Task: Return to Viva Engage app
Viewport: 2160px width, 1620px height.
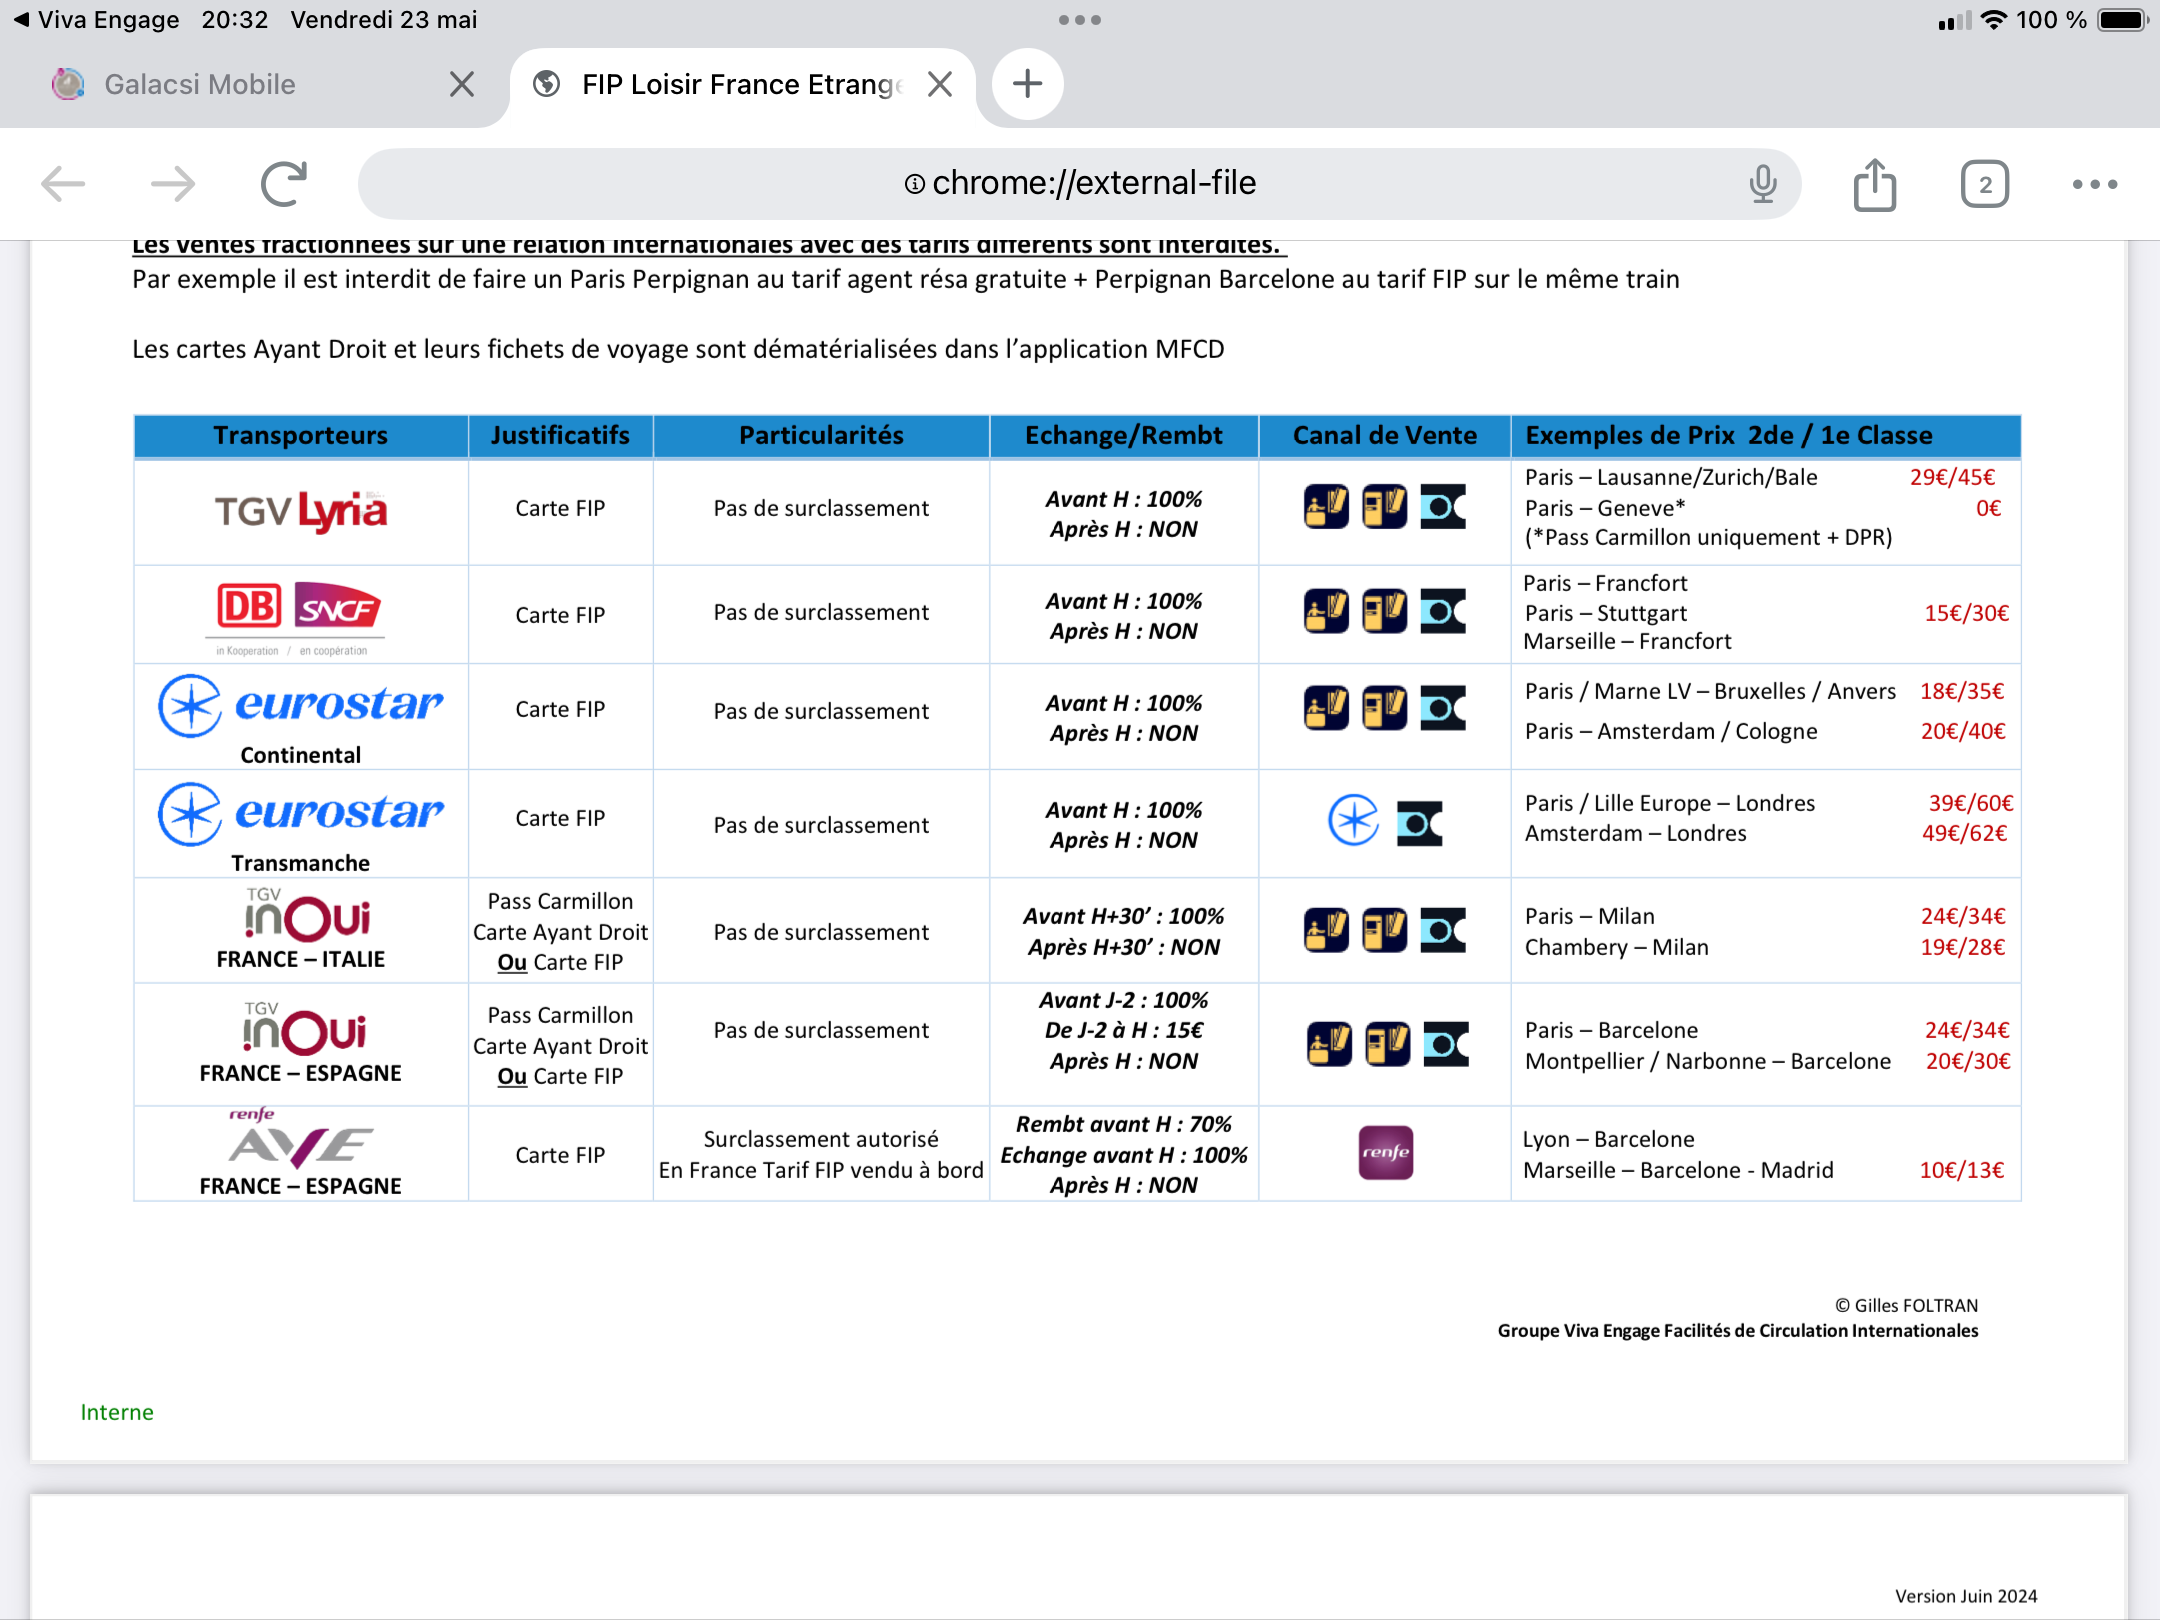Action: (96, 20)
